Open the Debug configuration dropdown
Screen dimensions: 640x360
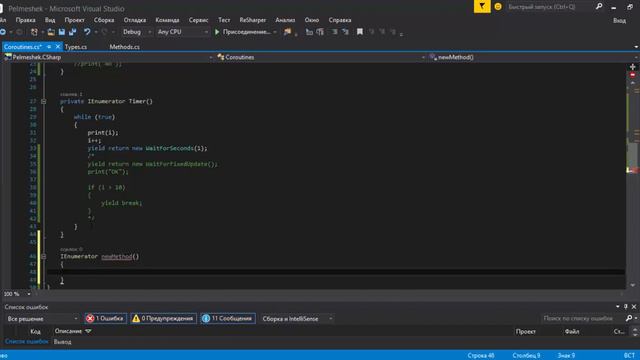click(137, 32)
